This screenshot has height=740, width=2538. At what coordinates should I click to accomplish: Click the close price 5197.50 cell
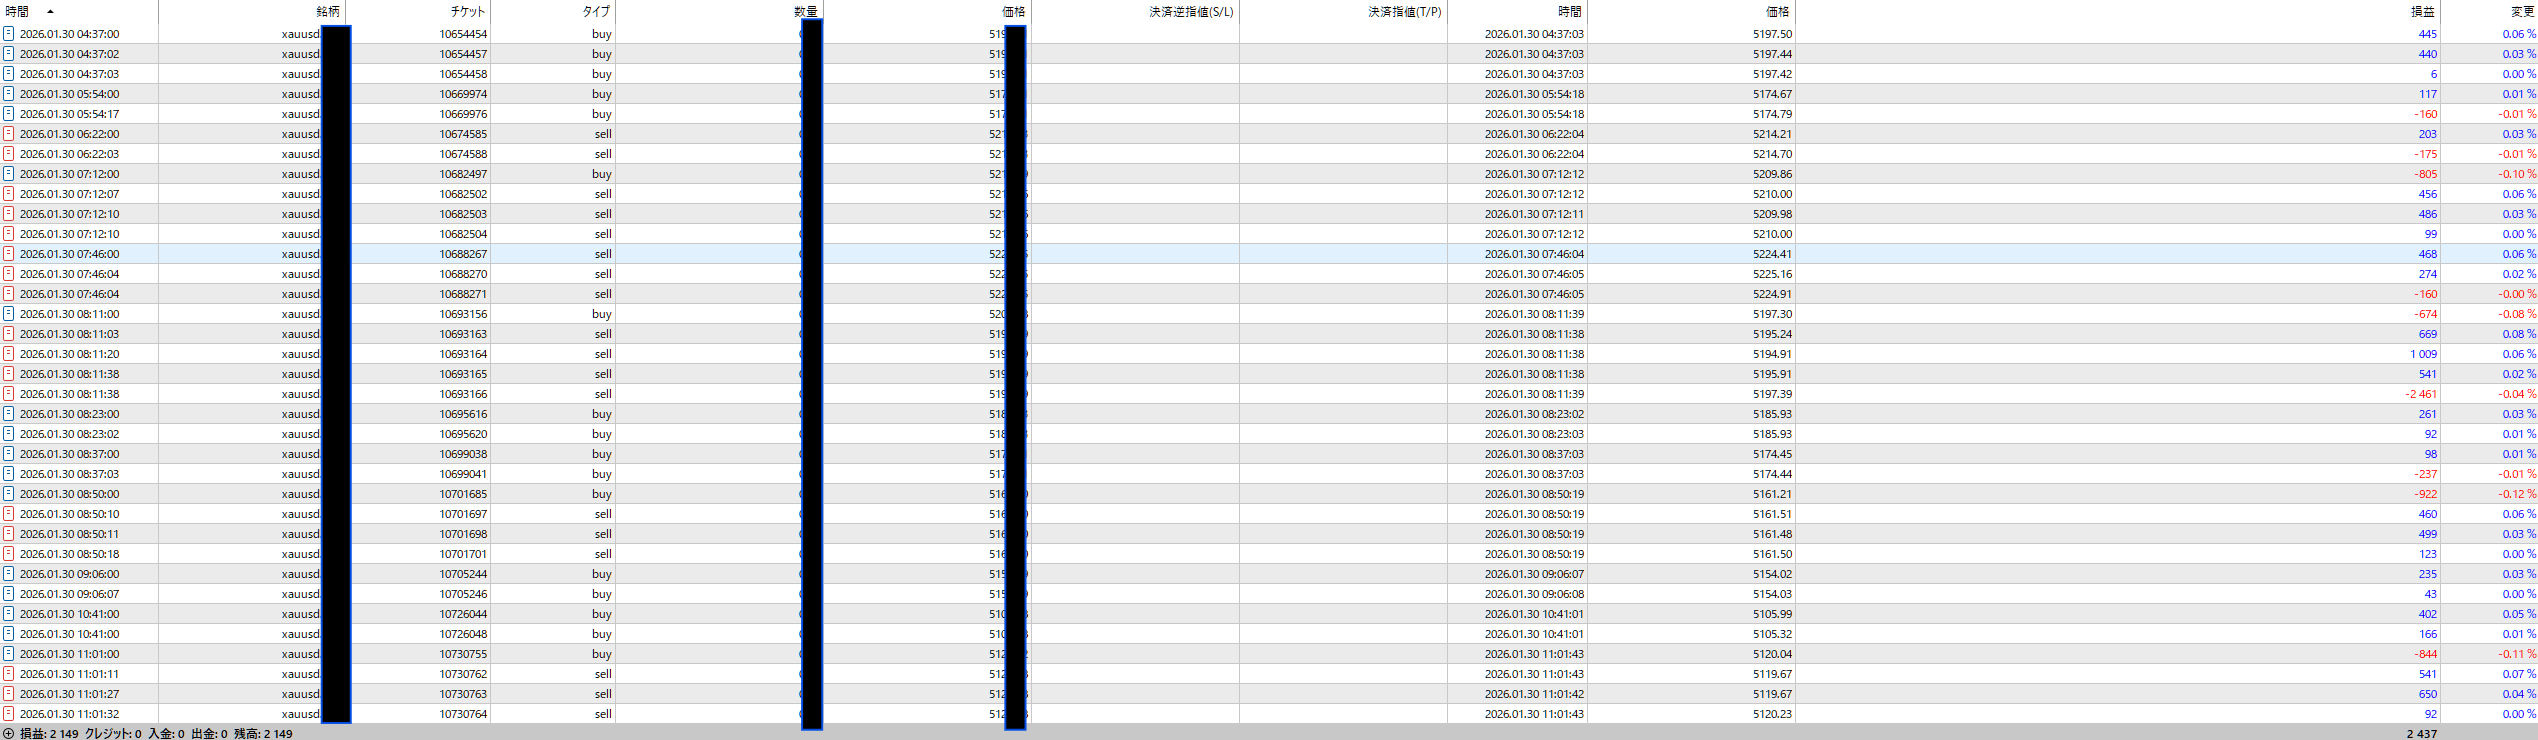click(1772, 34)
